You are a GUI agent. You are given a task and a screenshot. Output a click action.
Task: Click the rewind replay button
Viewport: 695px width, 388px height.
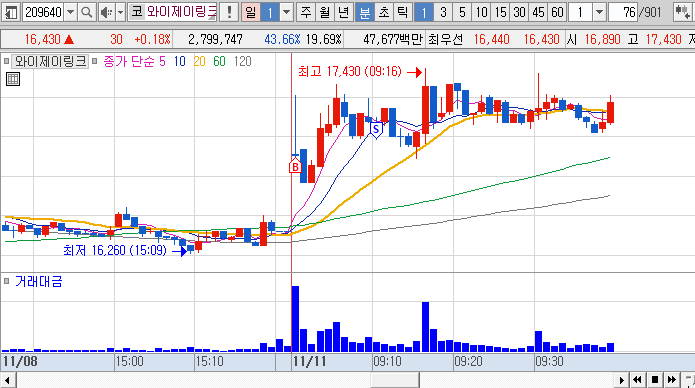pos(637,380)
